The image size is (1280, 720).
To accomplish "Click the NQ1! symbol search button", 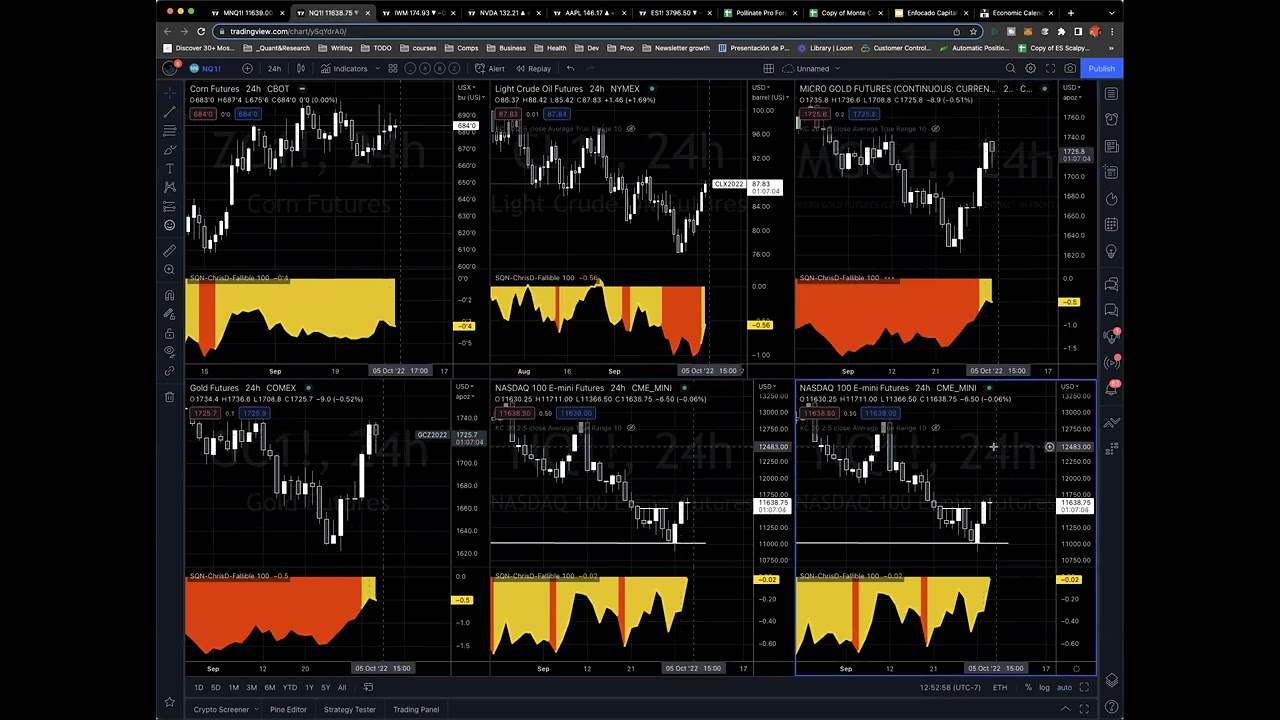I will (206, 69).
